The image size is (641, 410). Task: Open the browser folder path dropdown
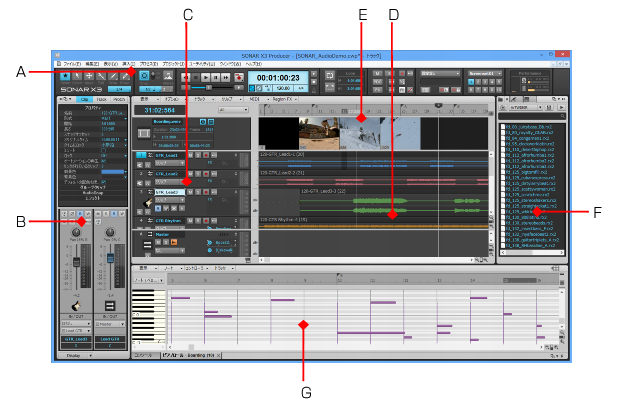click(526, 108)
